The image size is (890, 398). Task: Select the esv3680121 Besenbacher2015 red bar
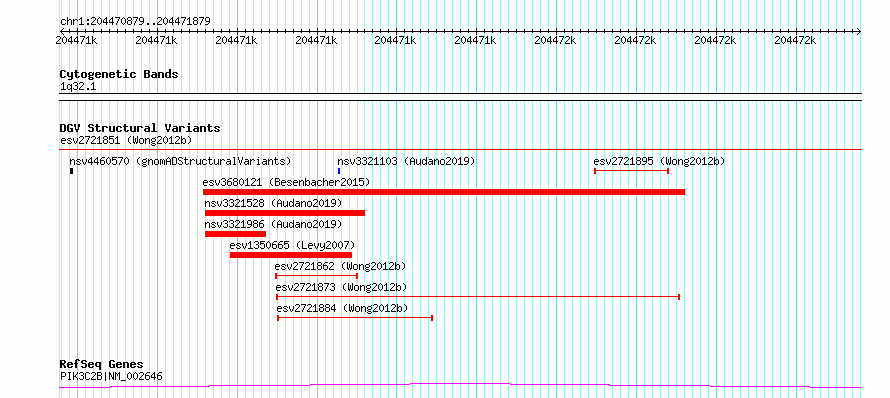[444, 192]
